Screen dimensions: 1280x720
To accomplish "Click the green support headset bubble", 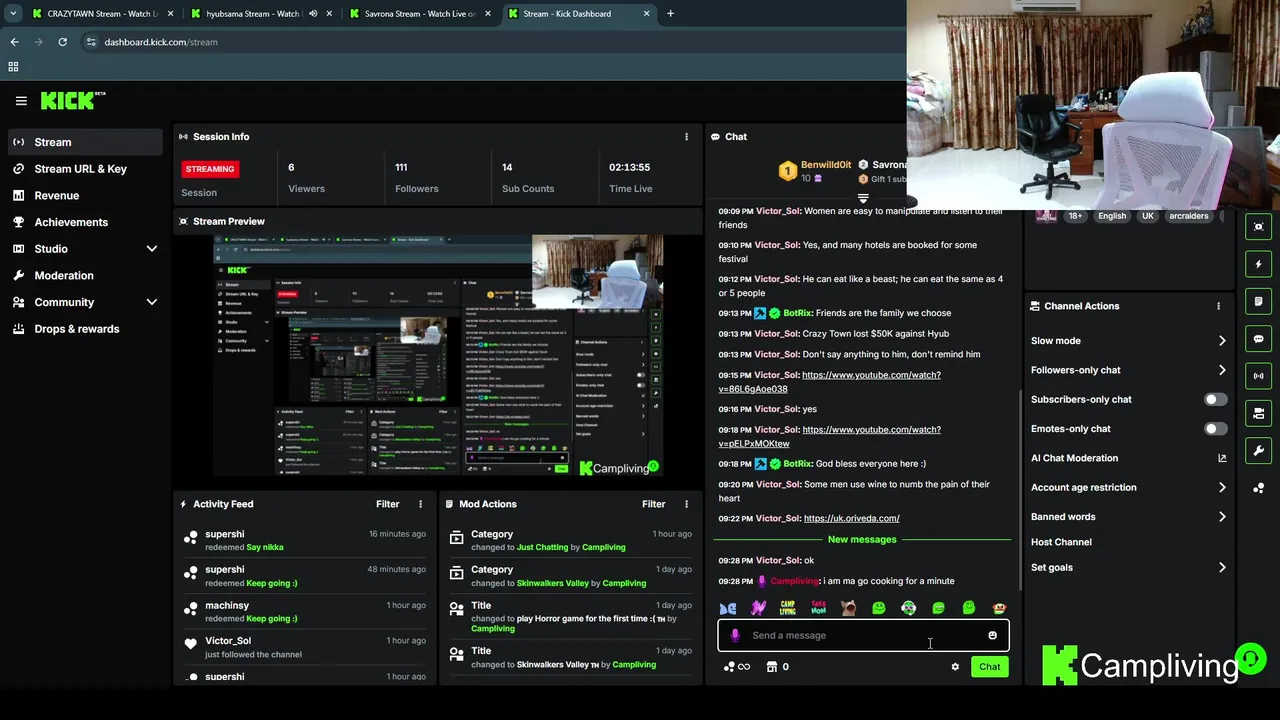I will coord(1250,659).
